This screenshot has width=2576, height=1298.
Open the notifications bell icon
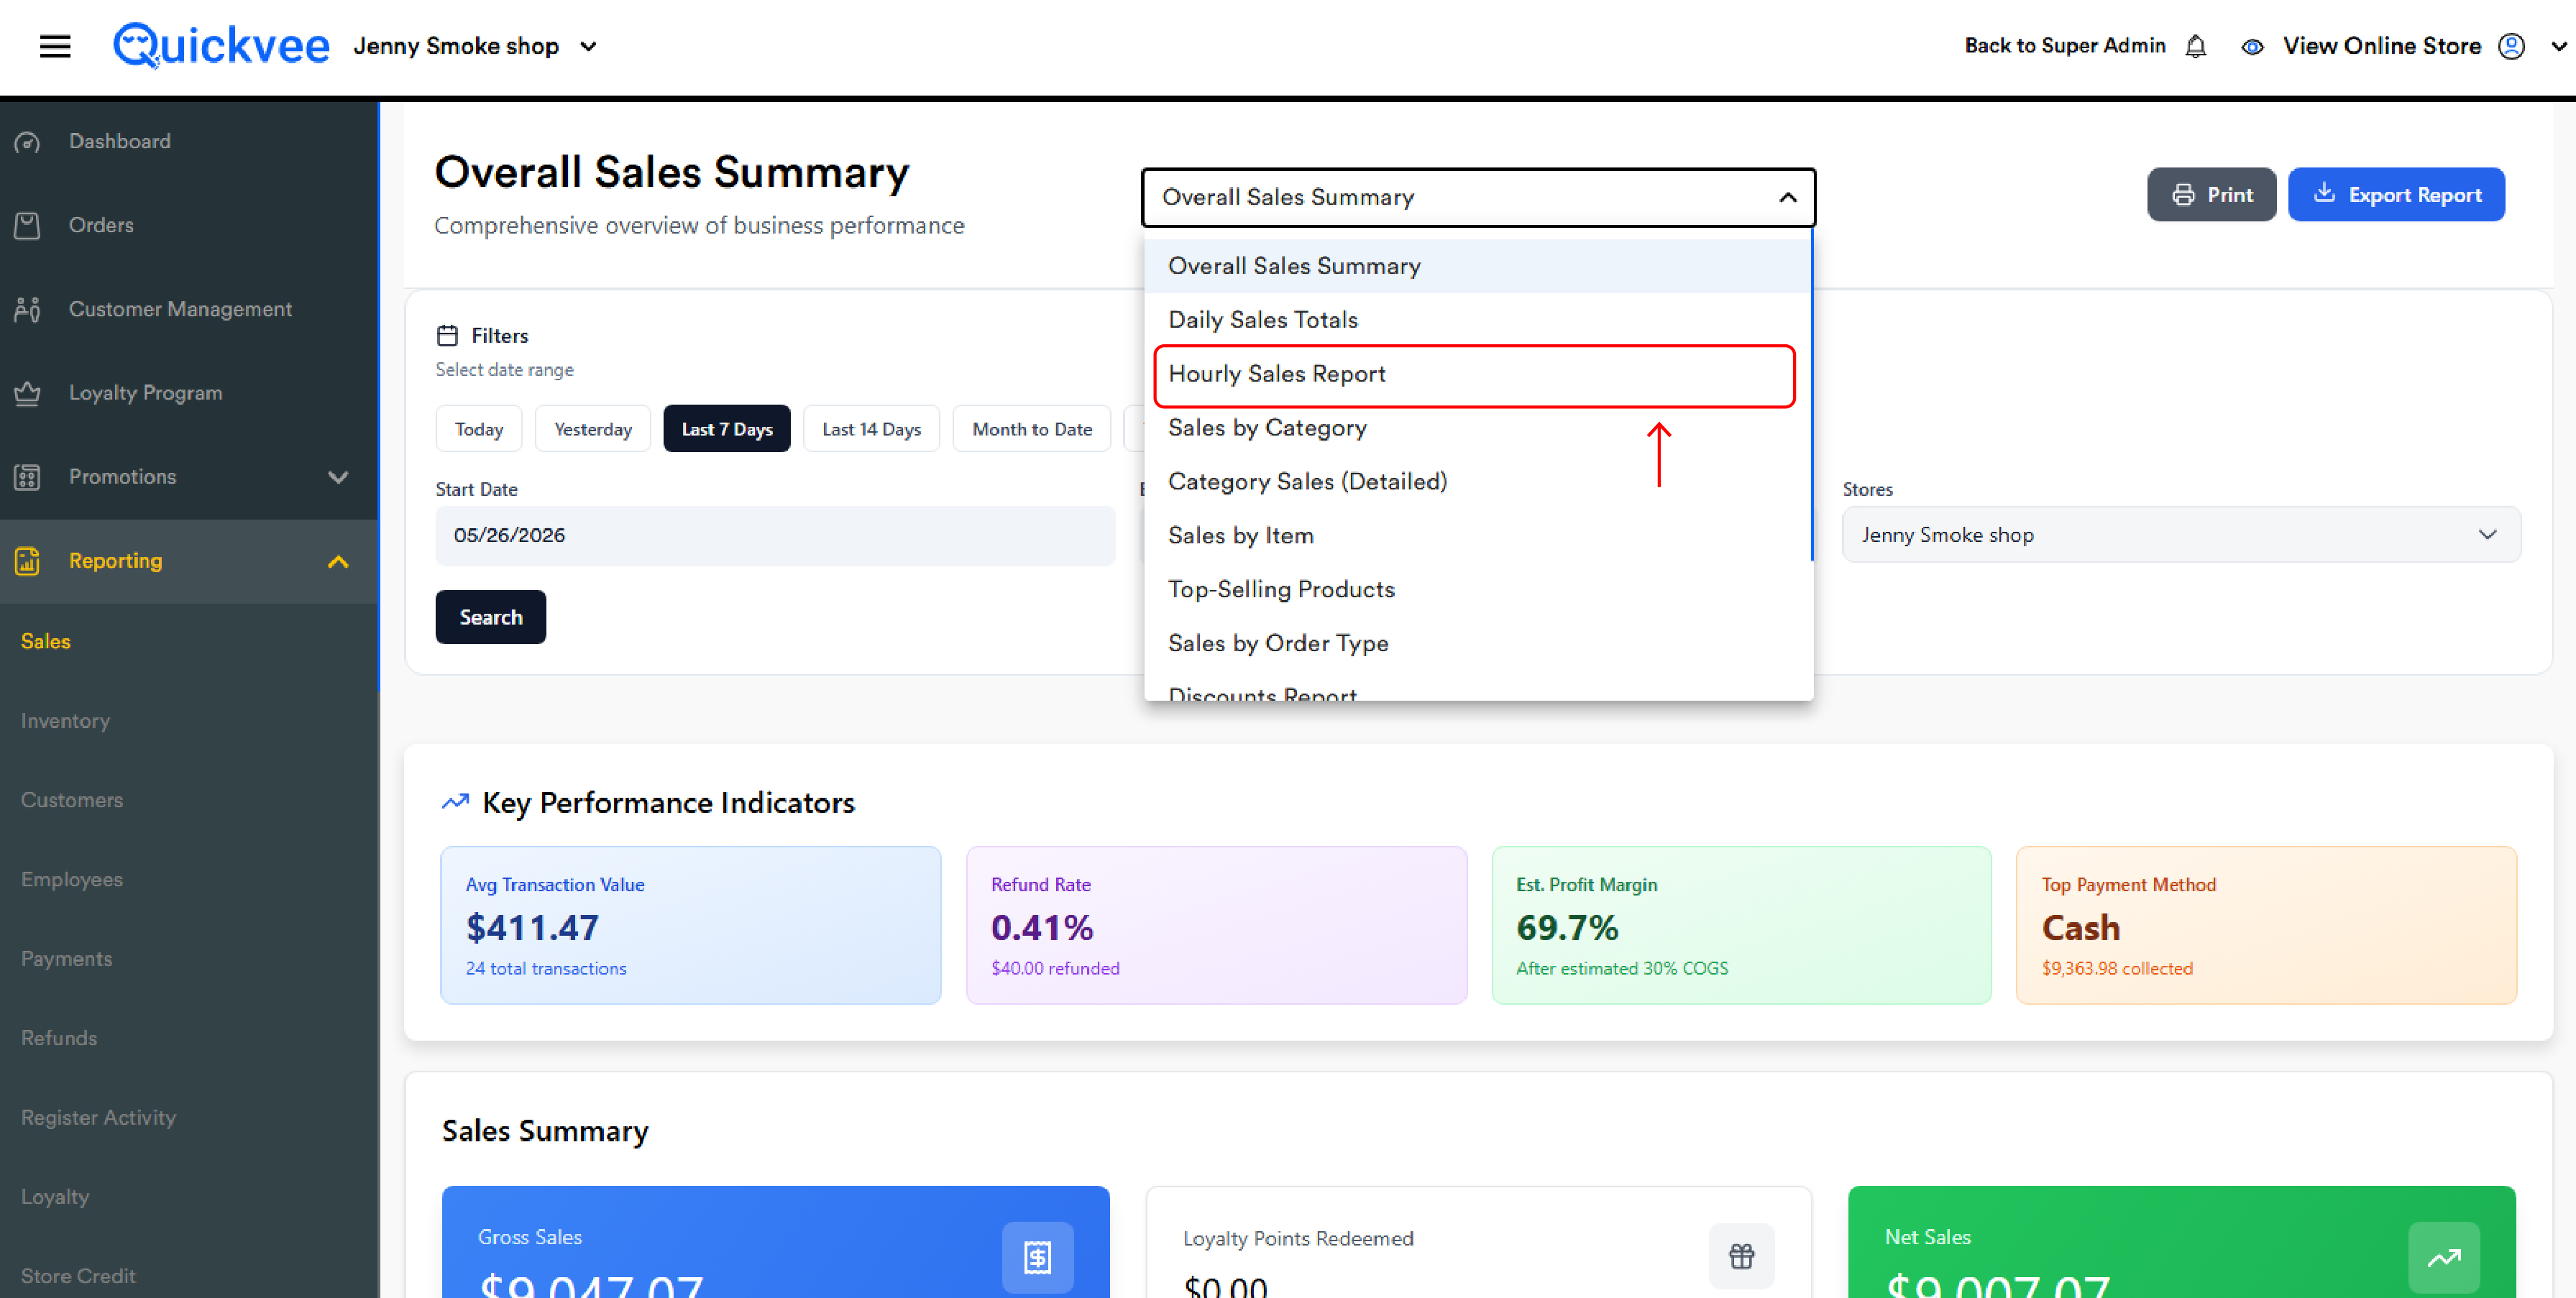[x=2196, y=46]
